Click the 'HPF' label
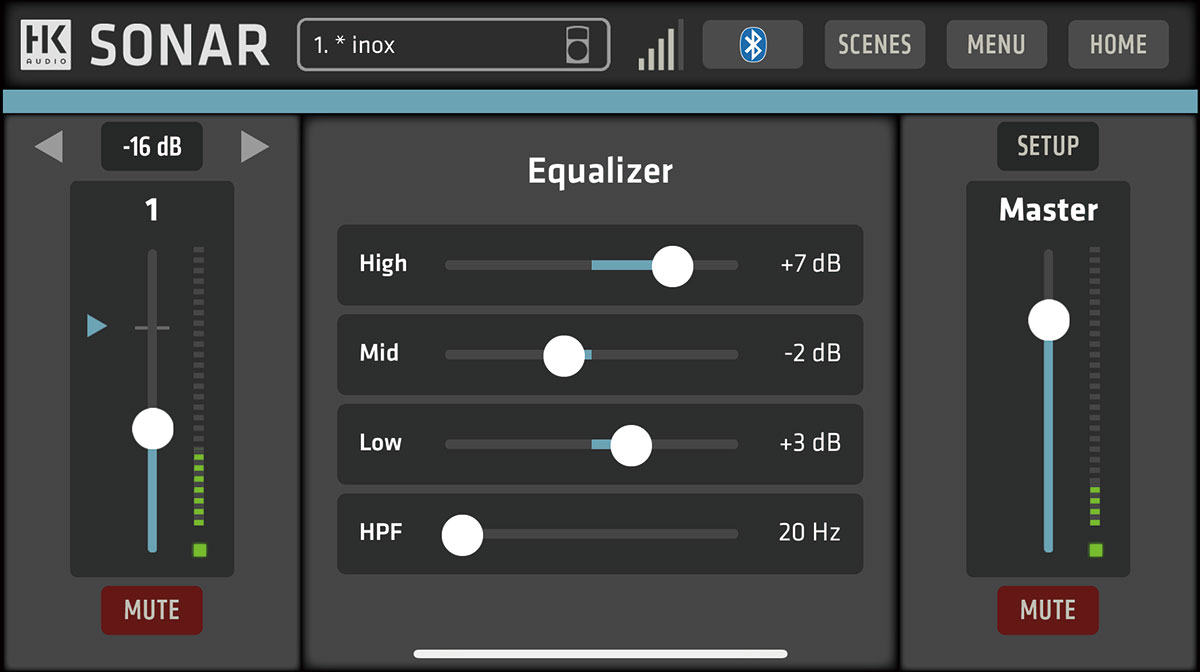This screenshot has width=1200, height=672. [x=380, y=533]
